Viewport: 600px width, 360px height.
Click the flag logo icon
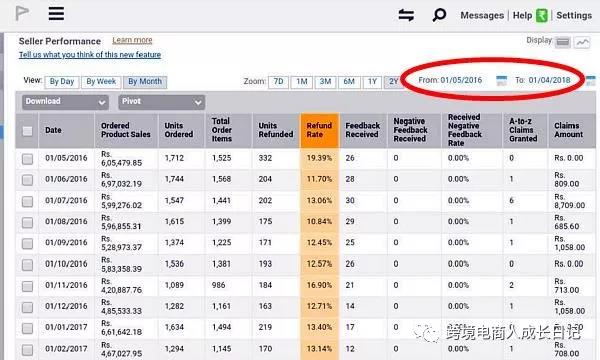[21, 13]
